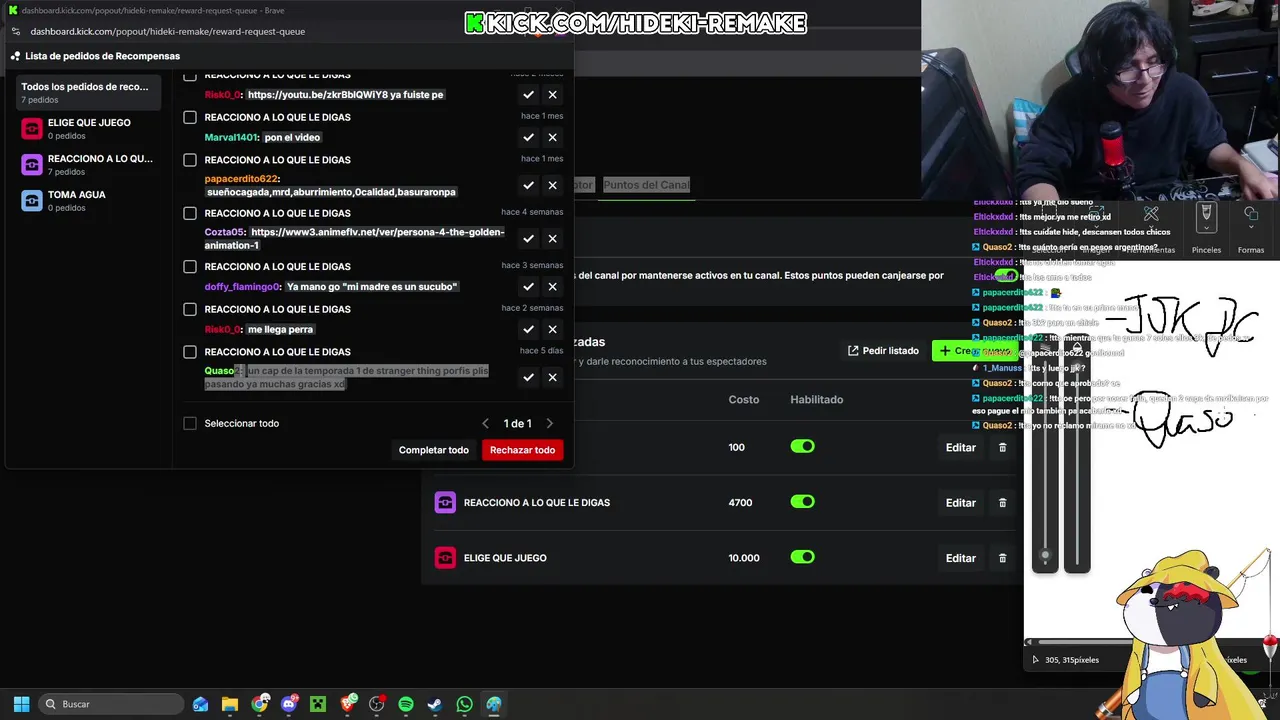Approve Risk0_0's youtu.be link request
The height and width of the screenshot is (720, 1280).
[528, 95]
